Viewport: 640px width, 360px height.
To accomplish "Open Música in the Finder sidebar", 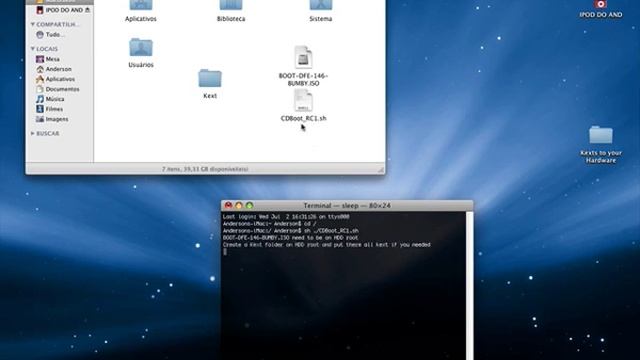I will 50,99.
